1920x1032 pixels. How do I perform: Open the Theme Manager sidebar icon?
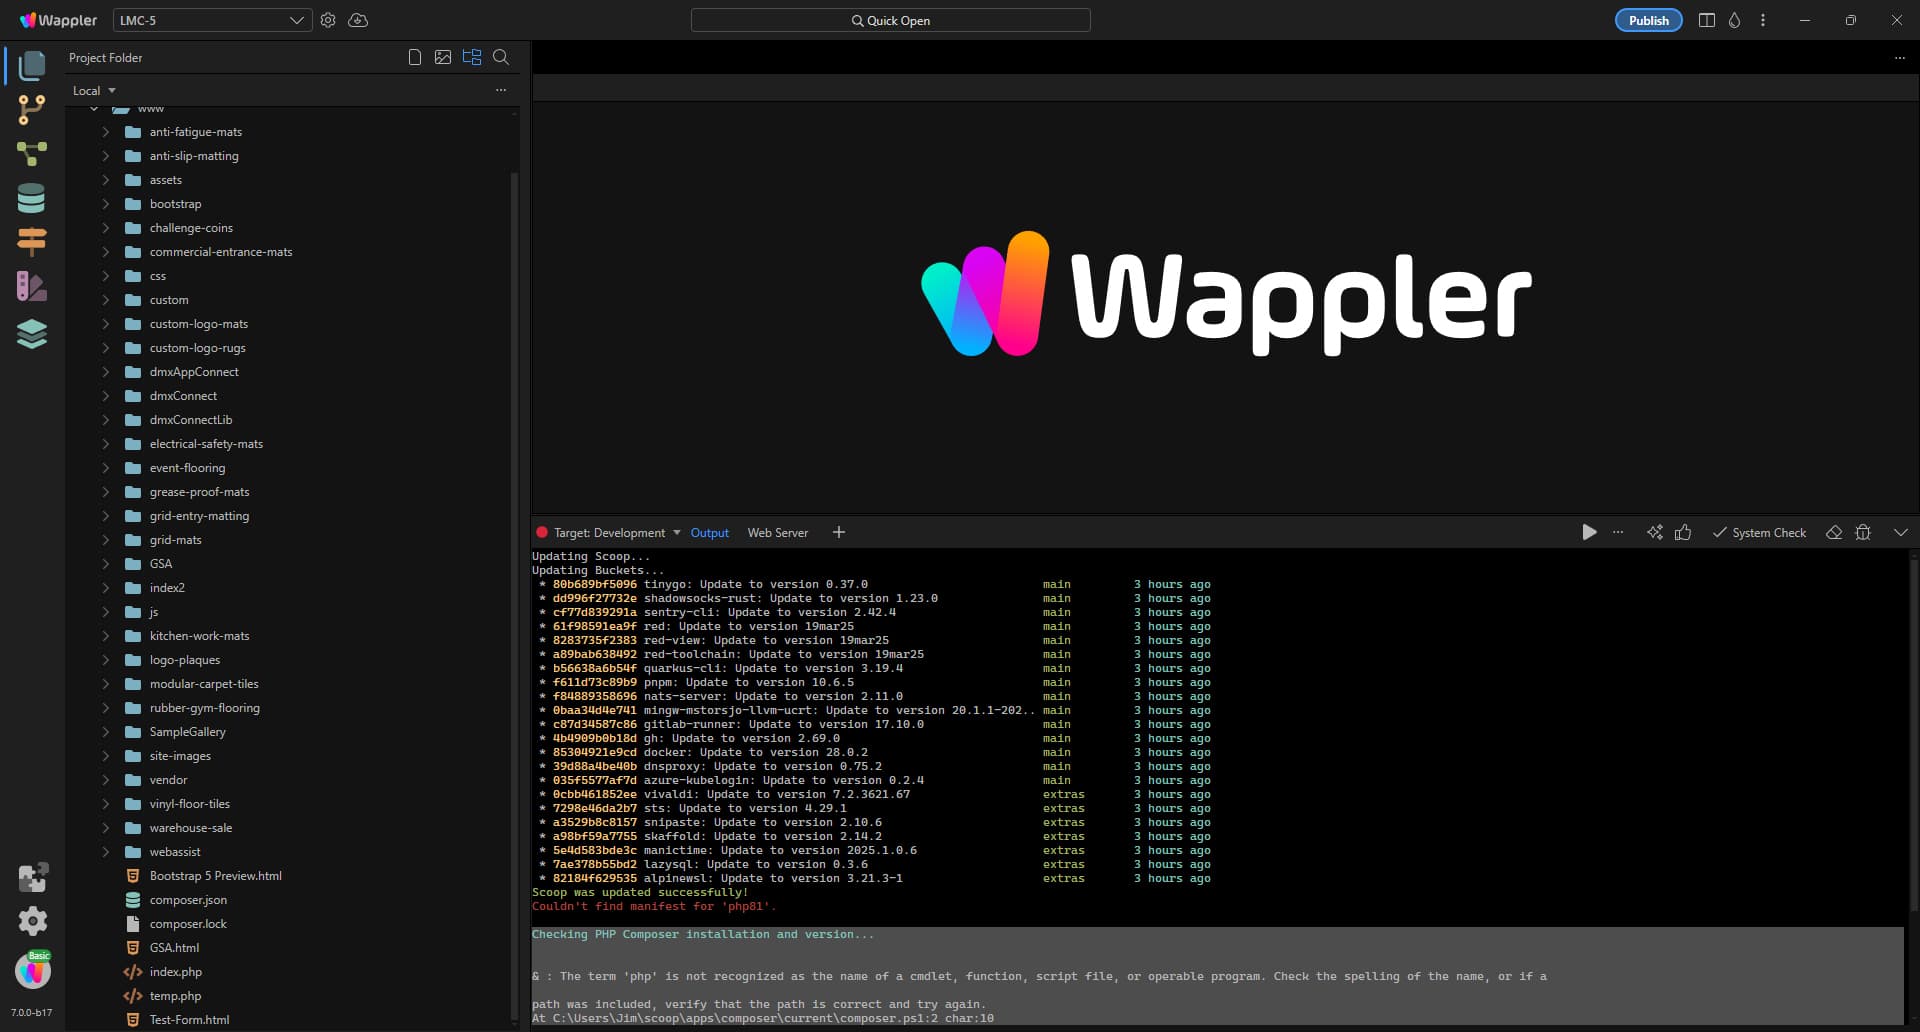coord(32,287)
